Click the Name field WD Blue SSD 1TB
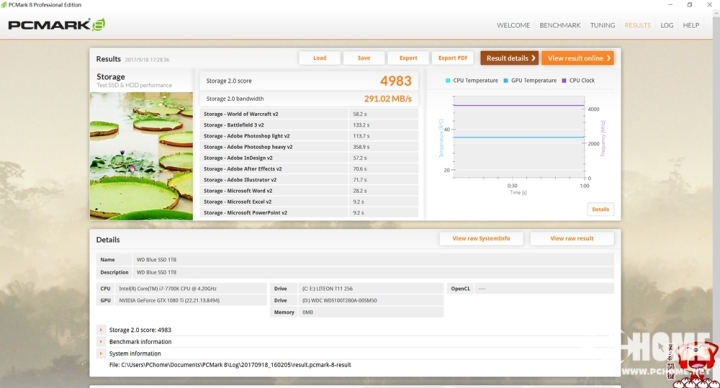 coord(373,259)
